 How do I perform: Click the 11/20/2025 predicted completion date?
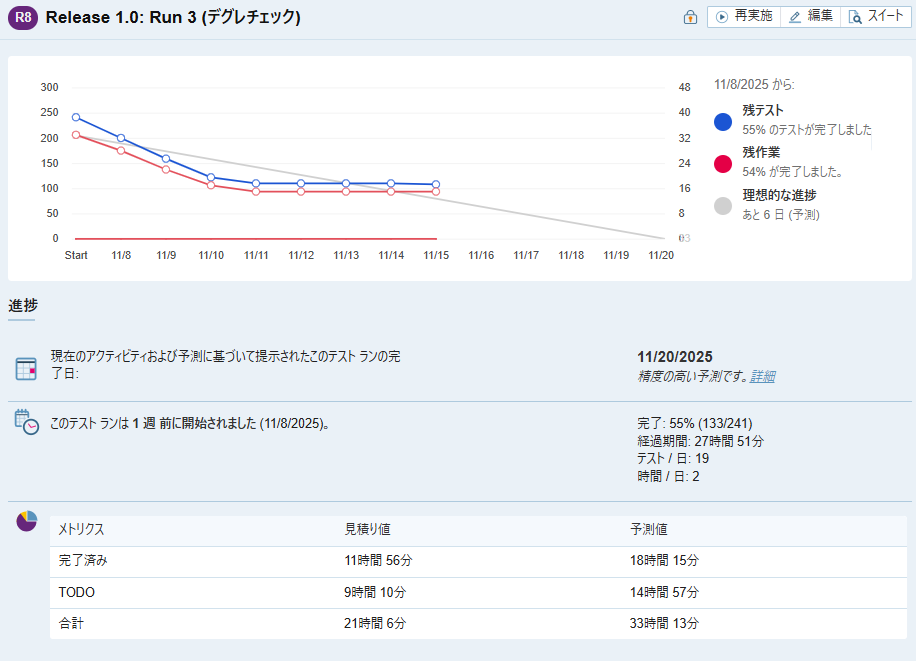pyautogui.click(x=674, y=357)
